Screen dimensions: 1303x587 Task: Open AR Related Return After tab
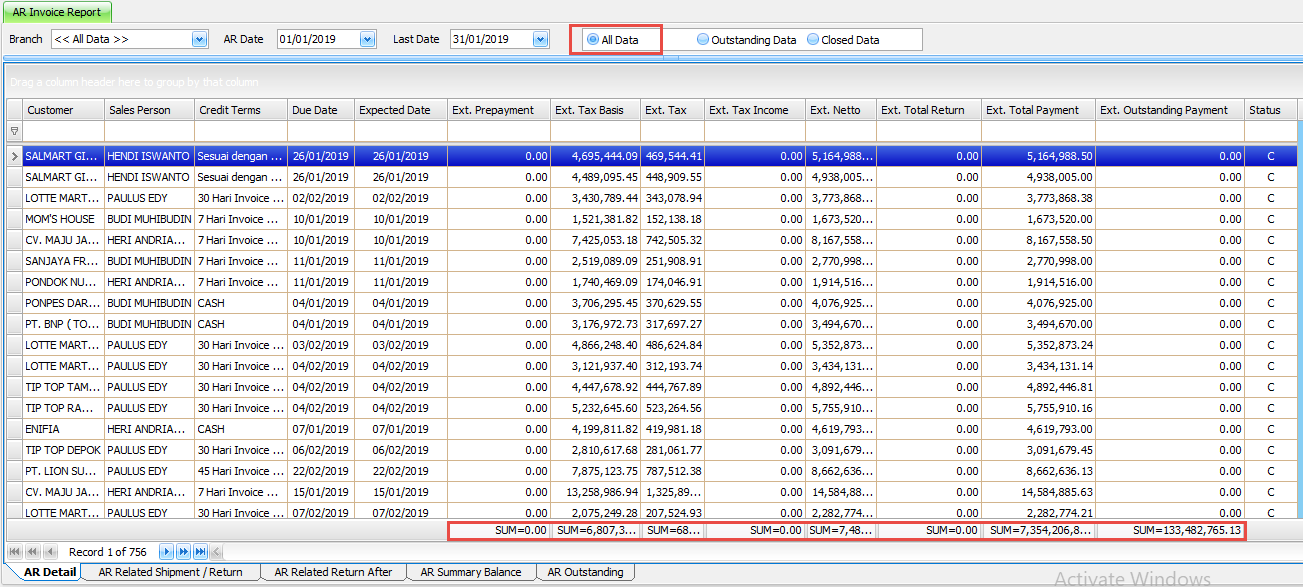coord(333,572)
